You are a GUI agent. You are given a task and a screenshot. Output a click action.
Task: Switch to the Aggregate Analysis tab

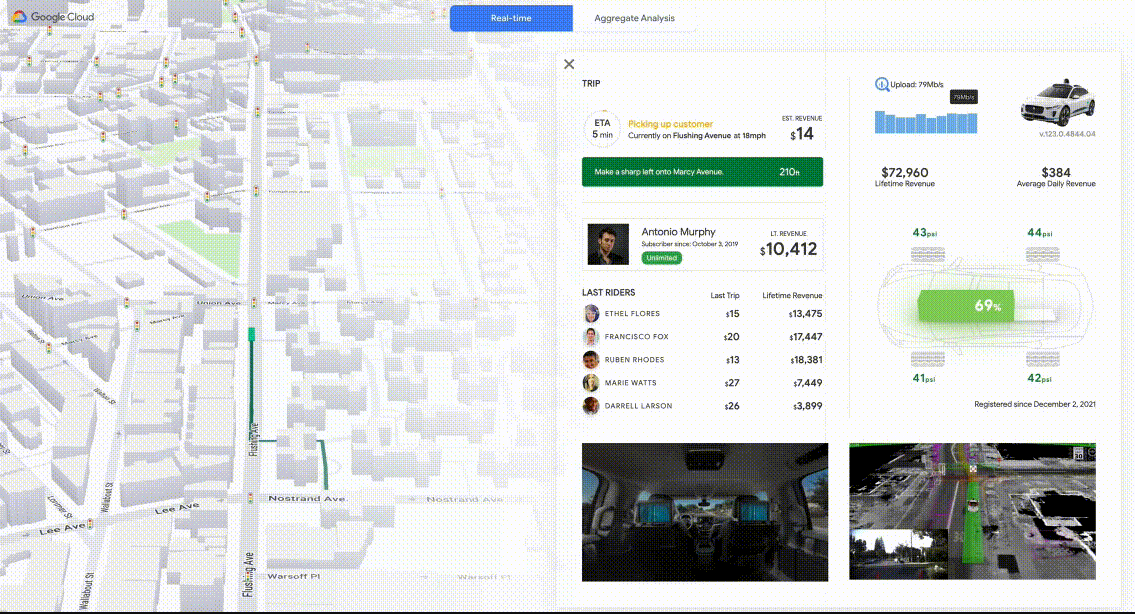[636, 18]
